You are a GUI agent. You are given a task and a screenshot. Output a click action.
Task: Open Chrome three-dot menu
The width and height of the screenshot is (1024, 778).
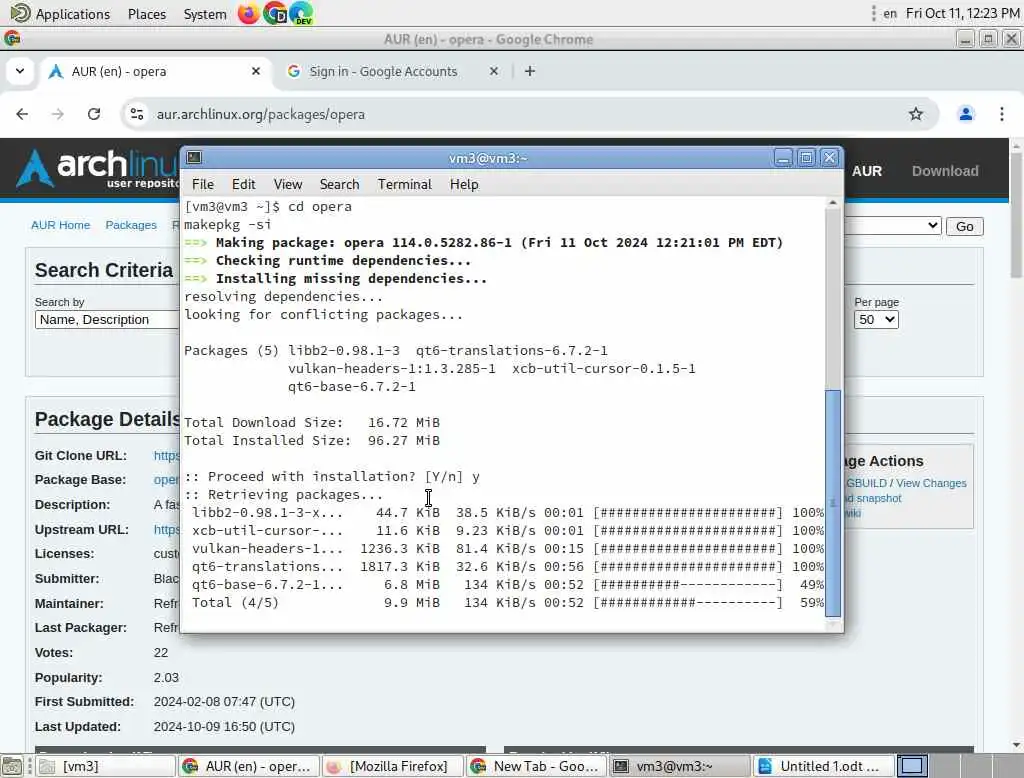tap(1002, 114)
